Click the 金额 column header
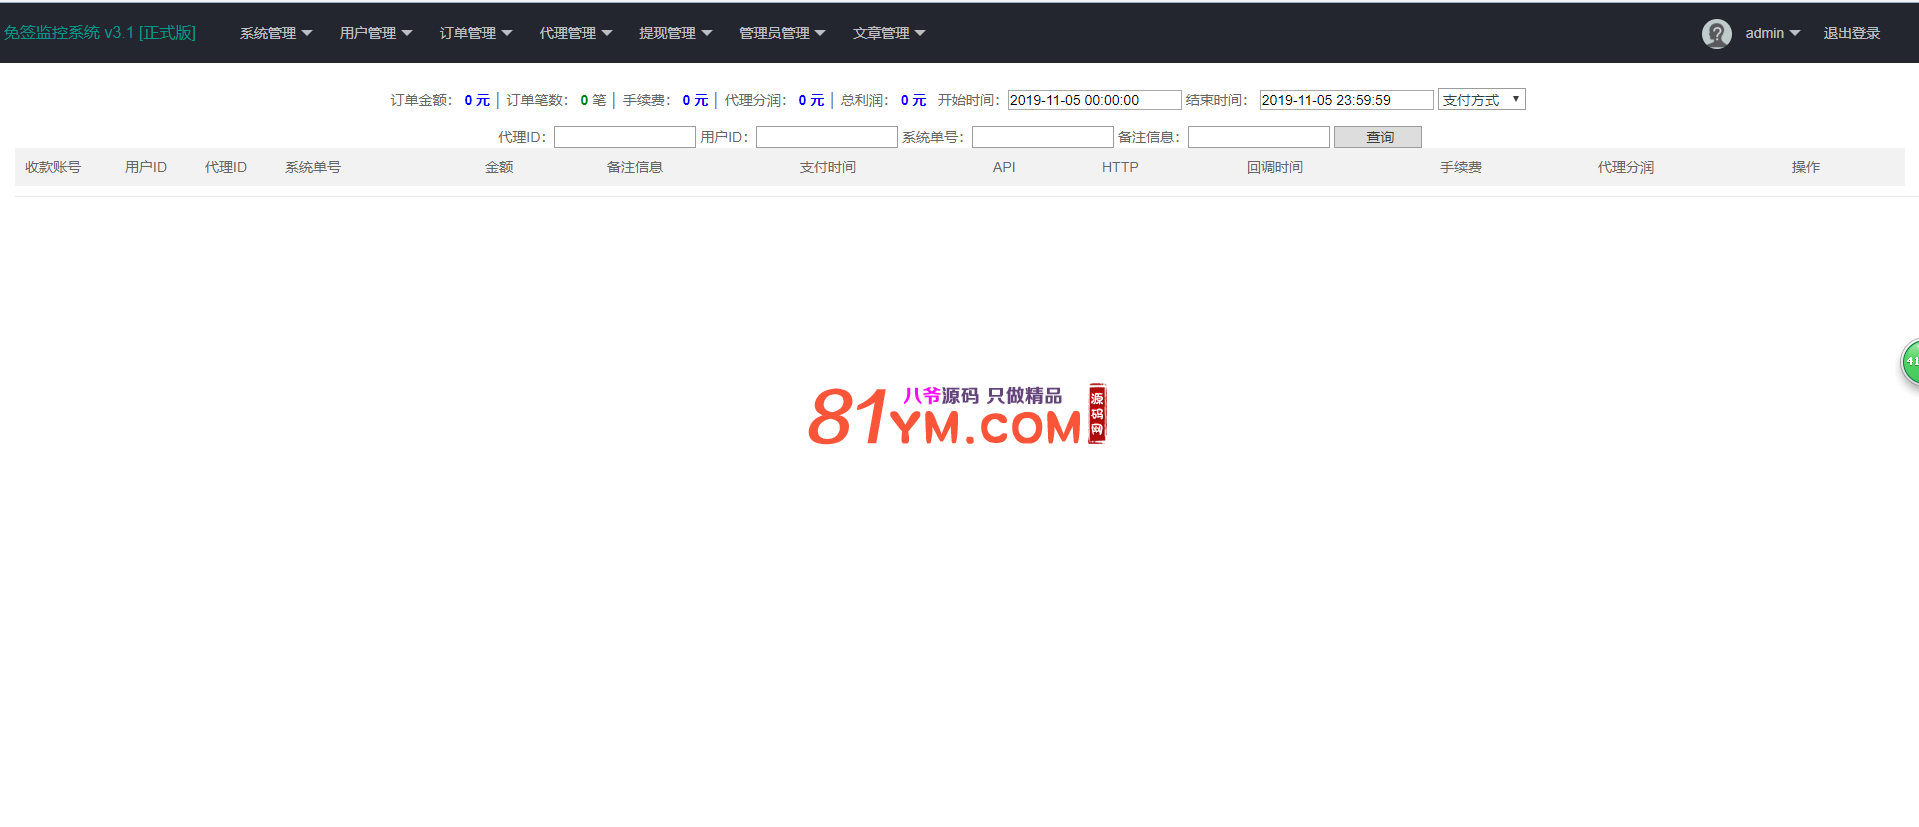1919x827 pixels. coord(499,167)
